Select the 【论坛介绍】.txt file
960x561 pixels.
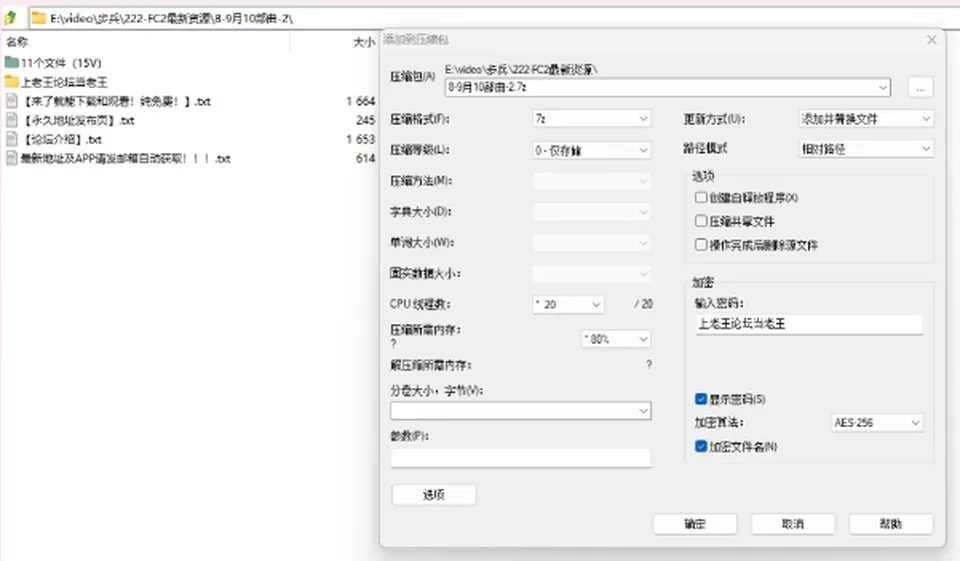point(54,139)
